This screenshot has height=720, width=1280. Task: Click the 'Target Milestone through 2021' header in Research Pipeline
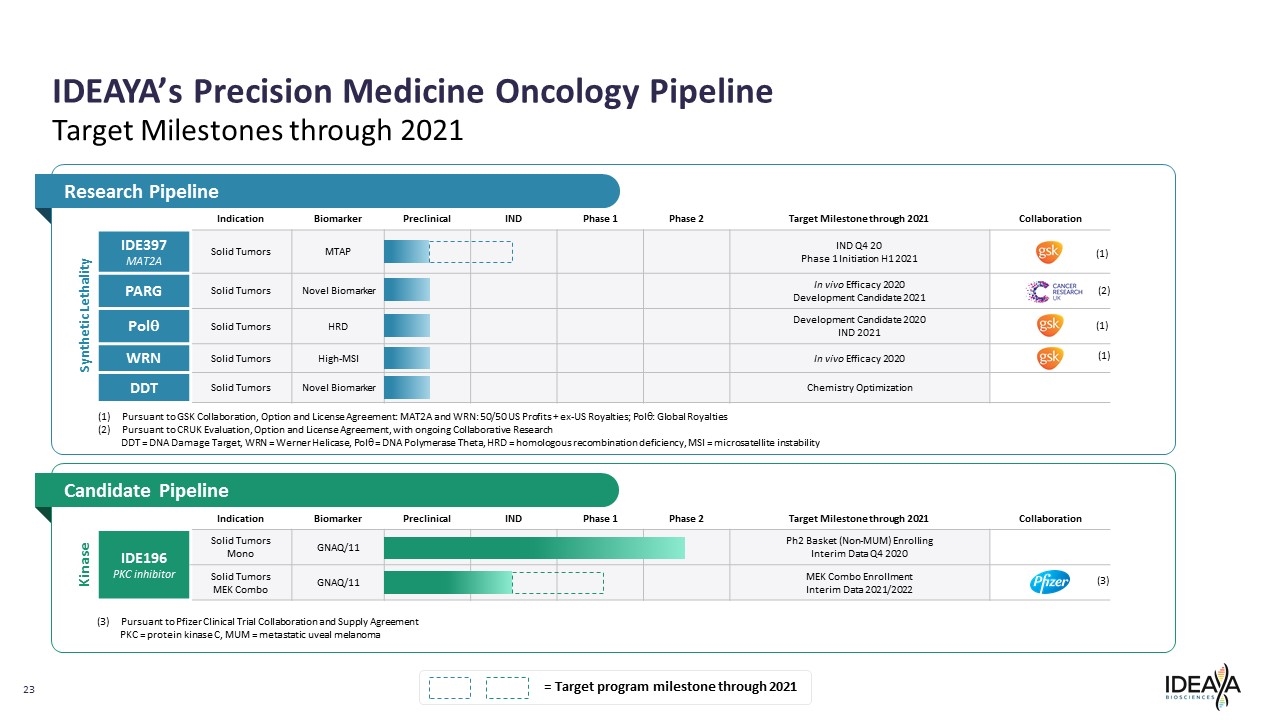tap(859, 219)
